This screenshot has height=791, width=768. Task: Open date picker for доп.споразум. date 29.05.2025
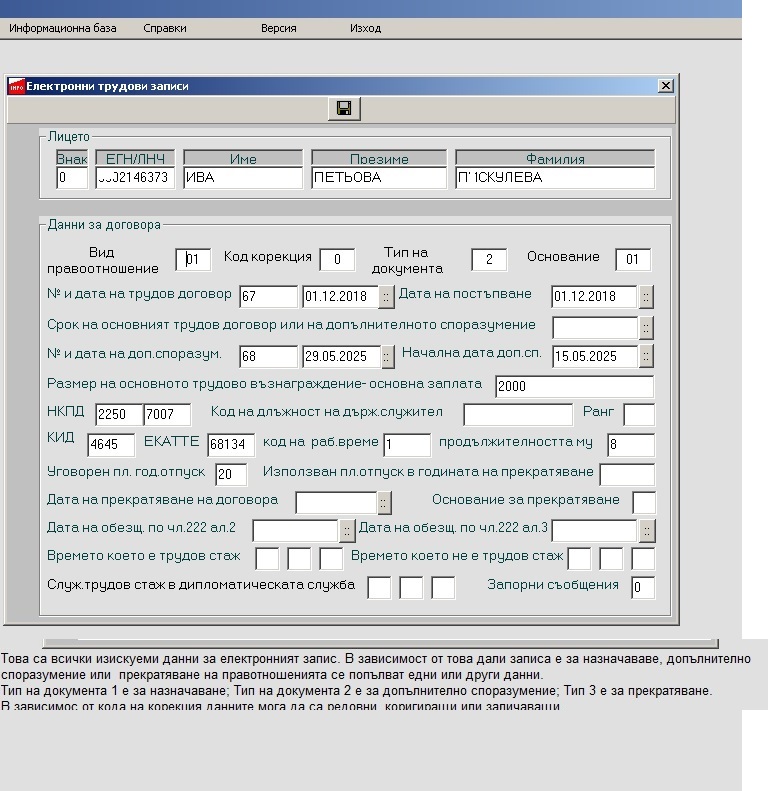coord(387,357)
